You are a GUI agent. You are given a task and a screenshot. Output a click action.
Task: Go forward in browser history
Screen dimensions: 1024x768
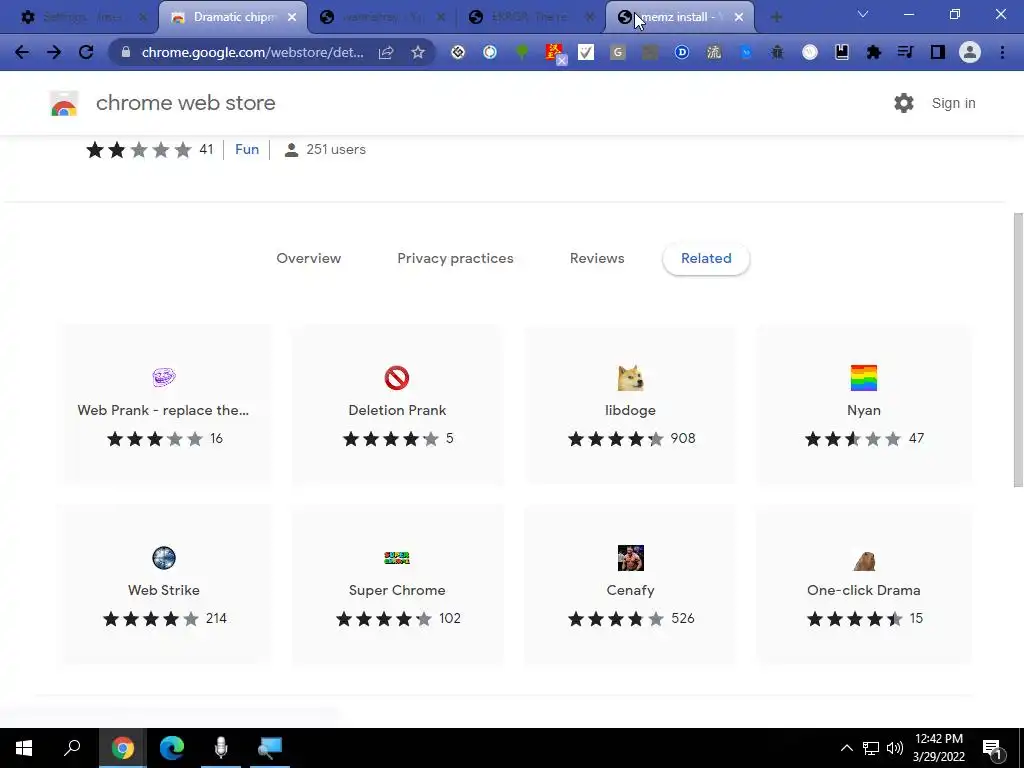click(54, 52)
